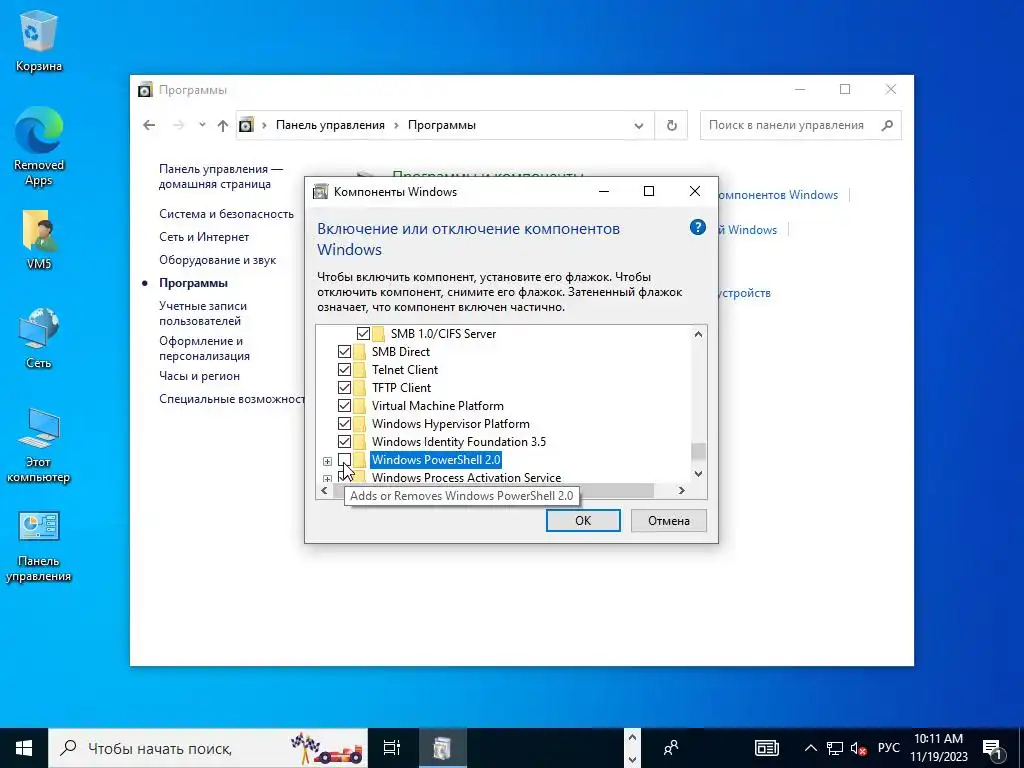Uncheck Windows Identity Foundation 3.5 checkbox

(x=344, y=441)
